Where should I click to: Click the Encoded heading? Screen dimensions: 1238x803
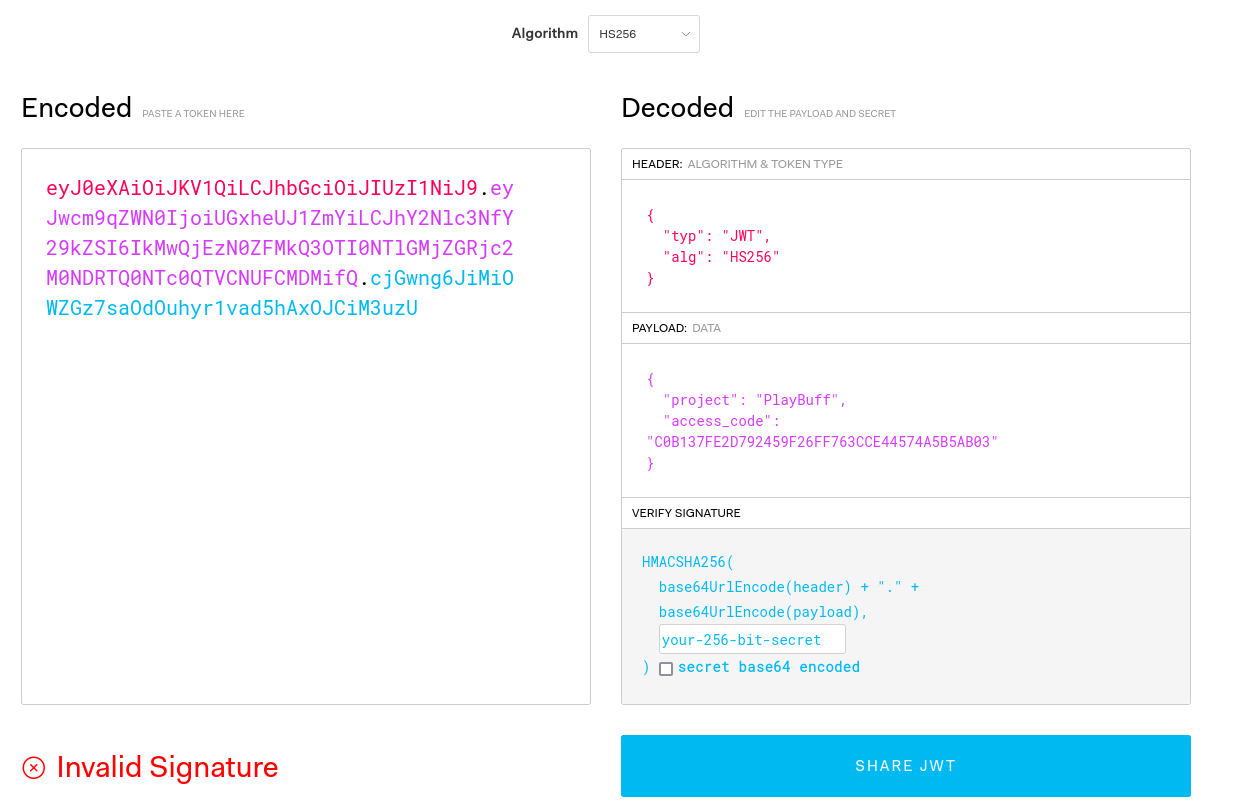coord(77,108)
